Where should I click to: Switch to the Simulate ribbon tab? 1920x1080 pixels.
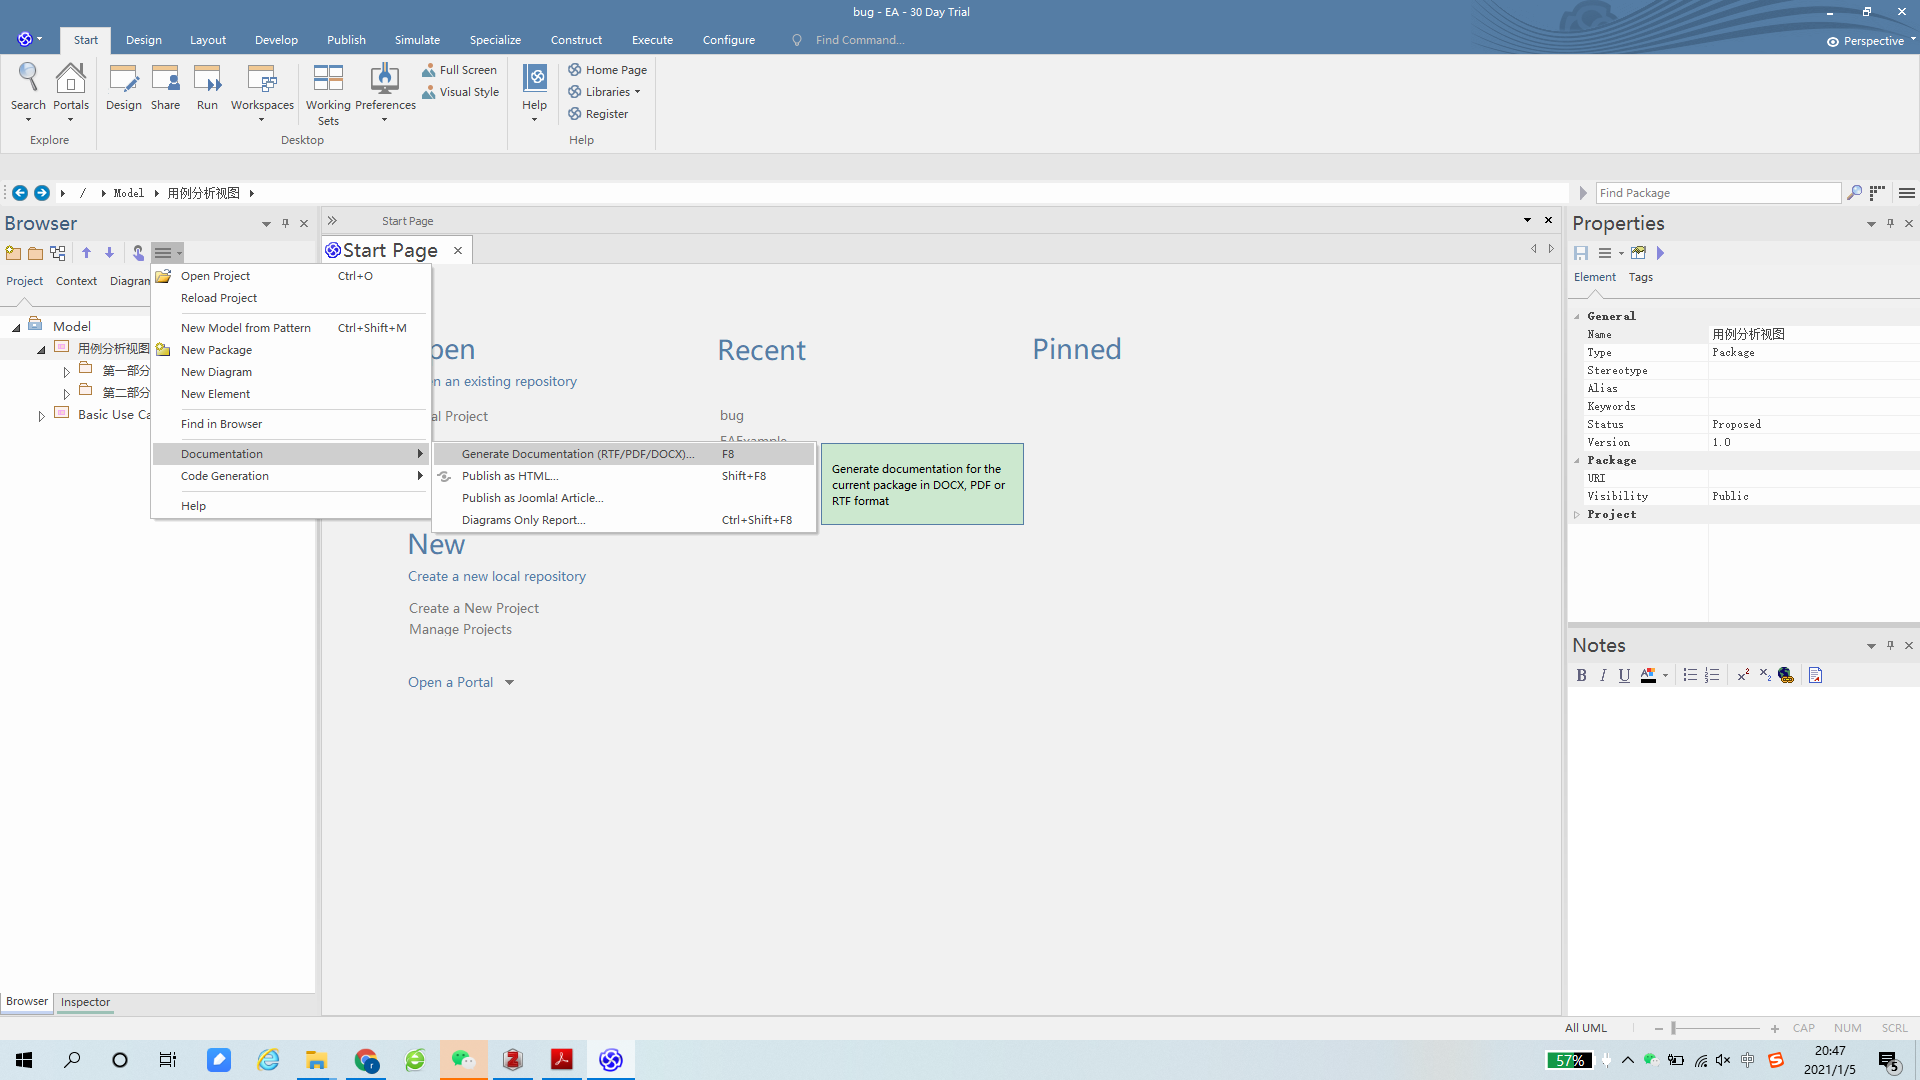coord(417,40)
